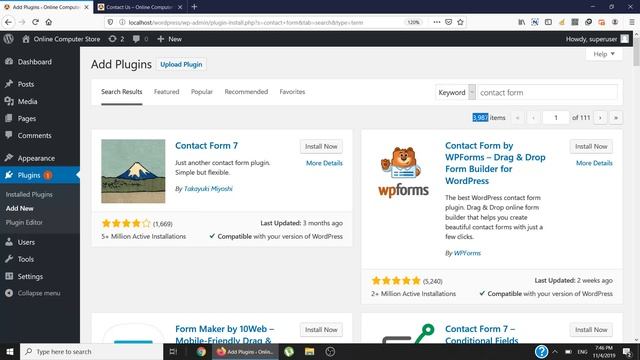Go back in the browser
640x360 pixels.
[x=9, y=22]
